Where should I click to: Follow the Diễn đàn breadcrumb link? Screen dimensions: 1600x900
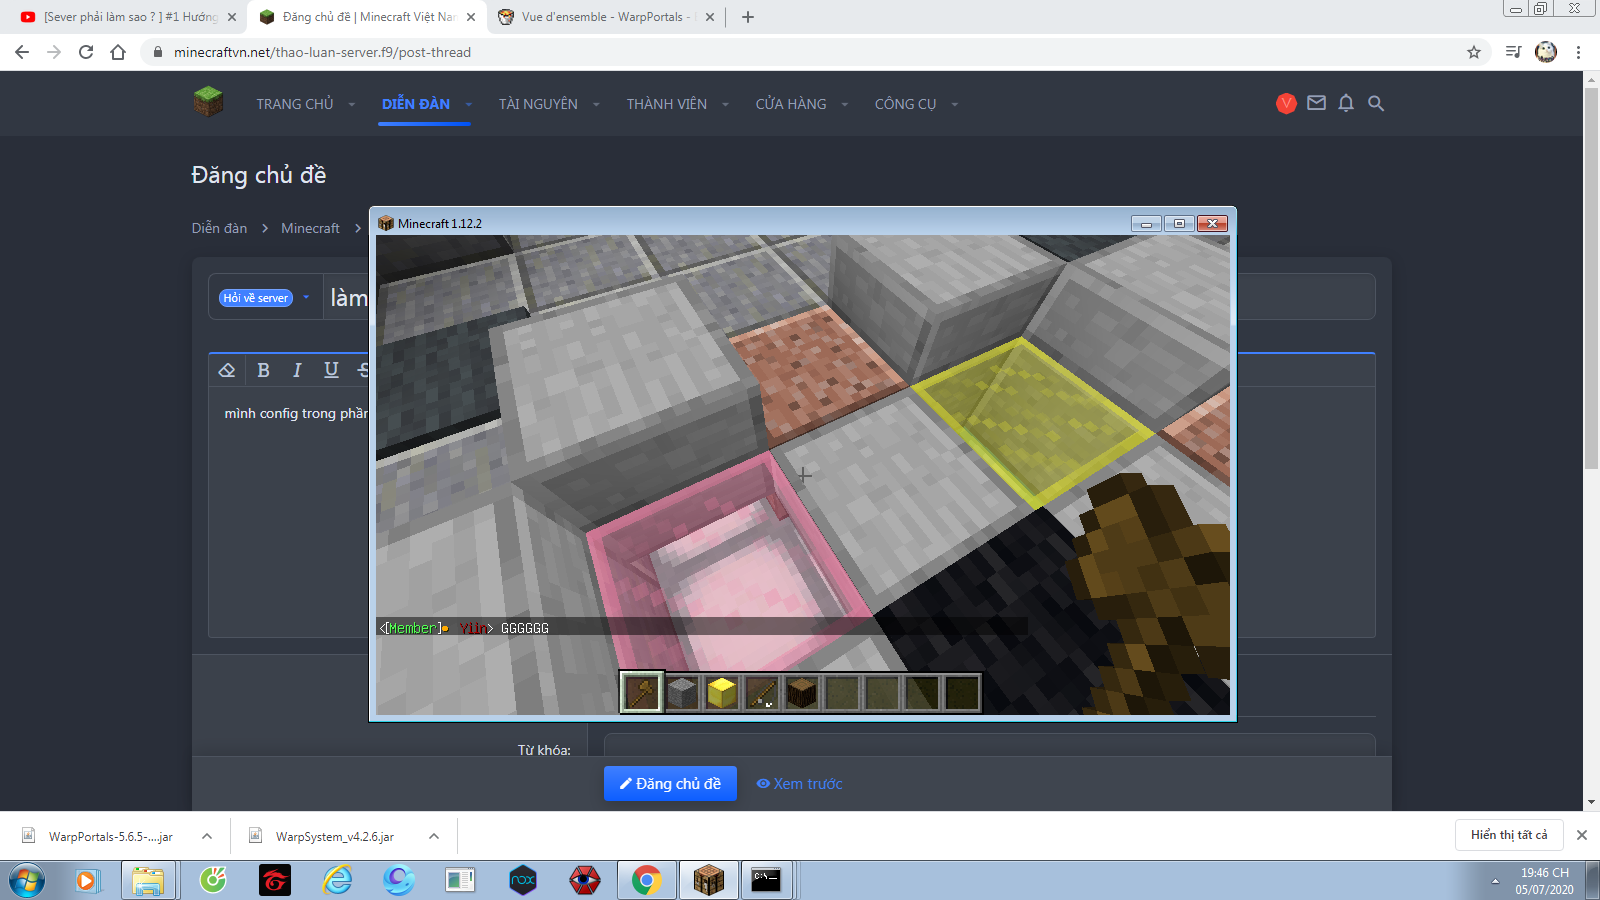(219, 228)
